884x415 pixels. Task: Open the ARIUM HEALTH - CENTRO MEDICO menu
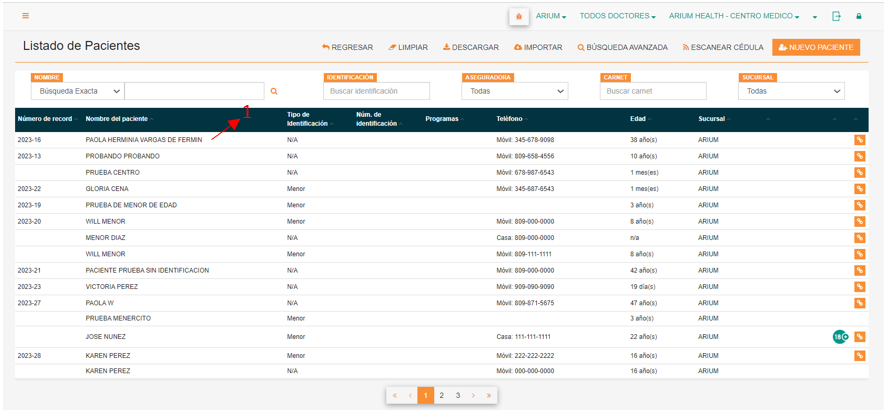(734, 16)
